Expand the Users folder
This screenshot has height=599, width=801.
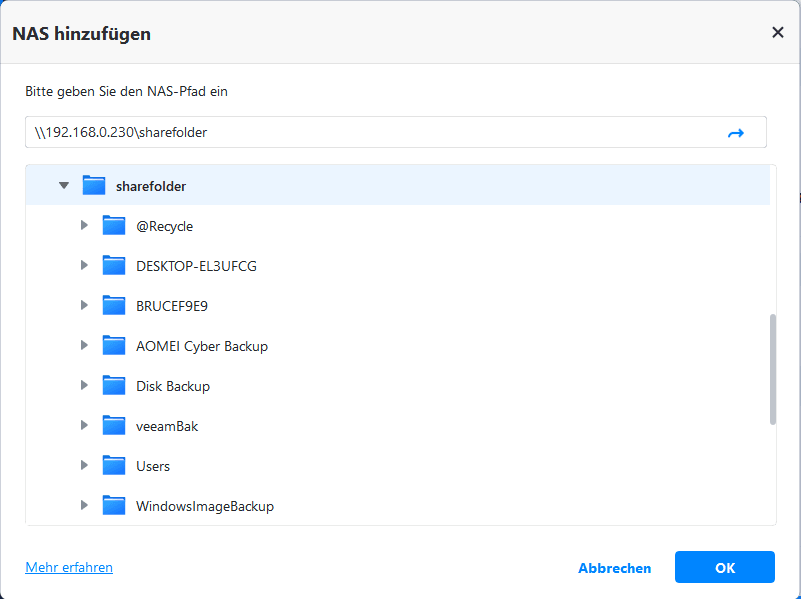(x=84, y=466)
